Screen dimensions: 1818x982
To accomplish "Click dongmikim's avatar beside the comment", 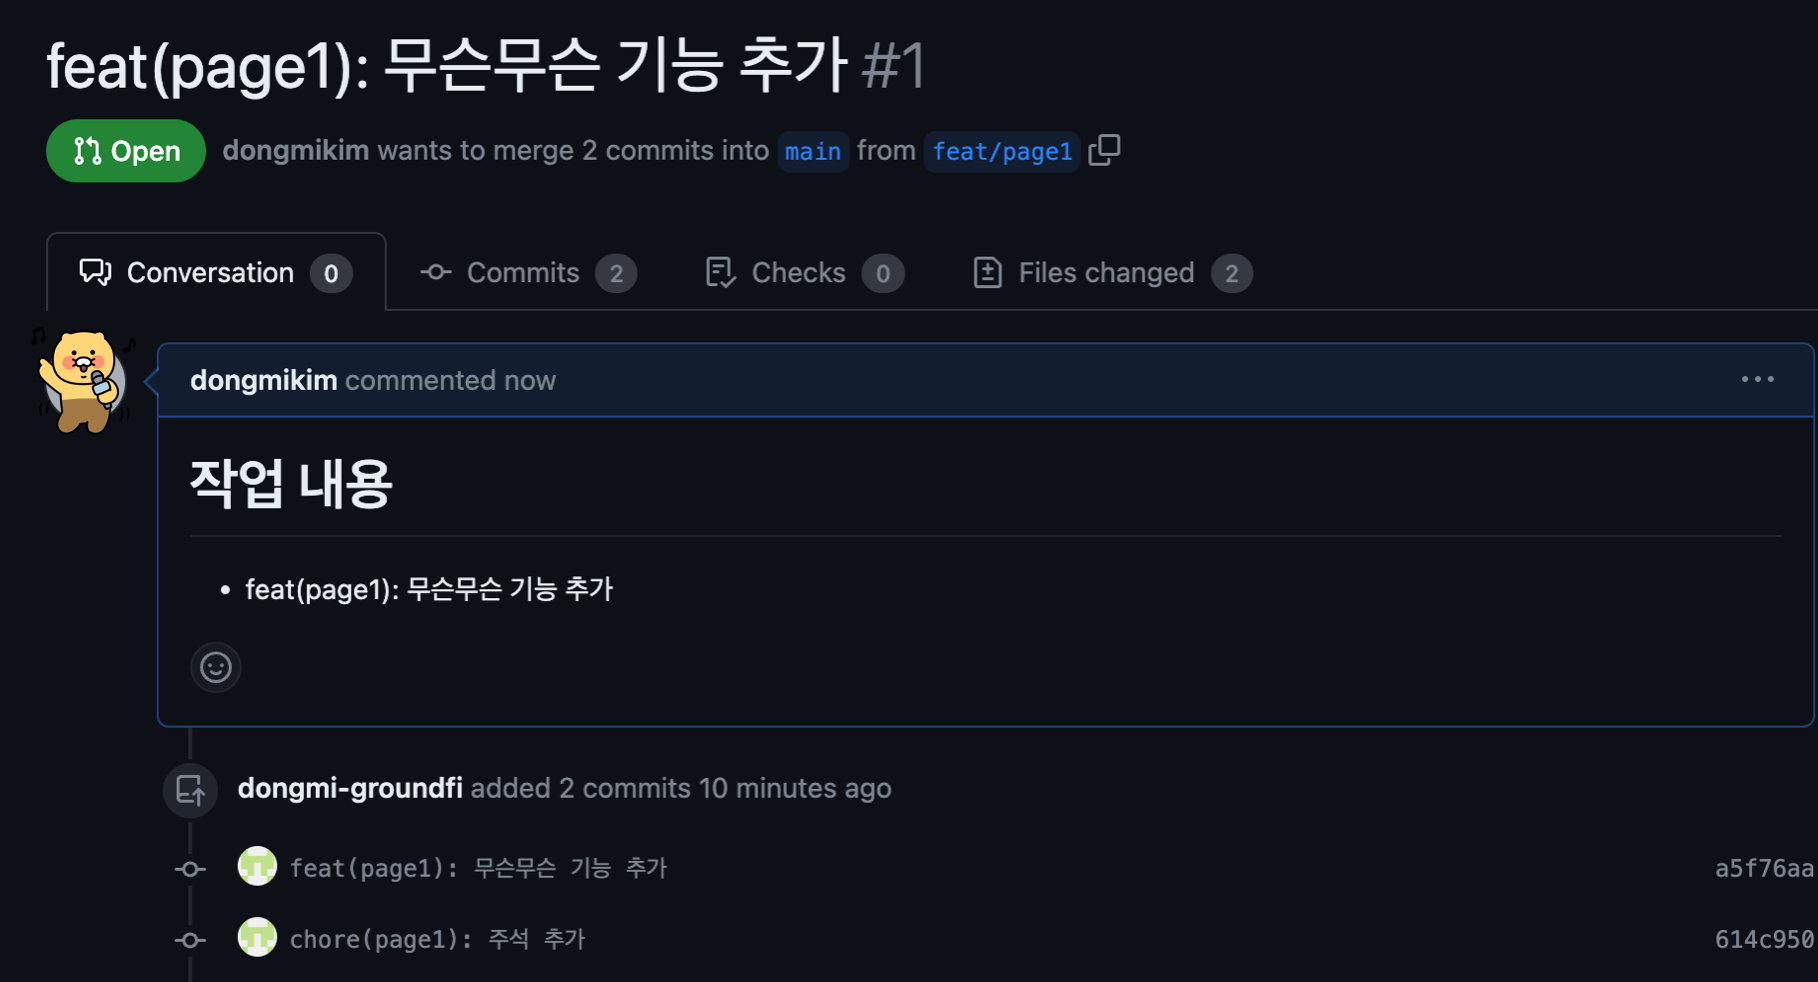I will [83, 382].
